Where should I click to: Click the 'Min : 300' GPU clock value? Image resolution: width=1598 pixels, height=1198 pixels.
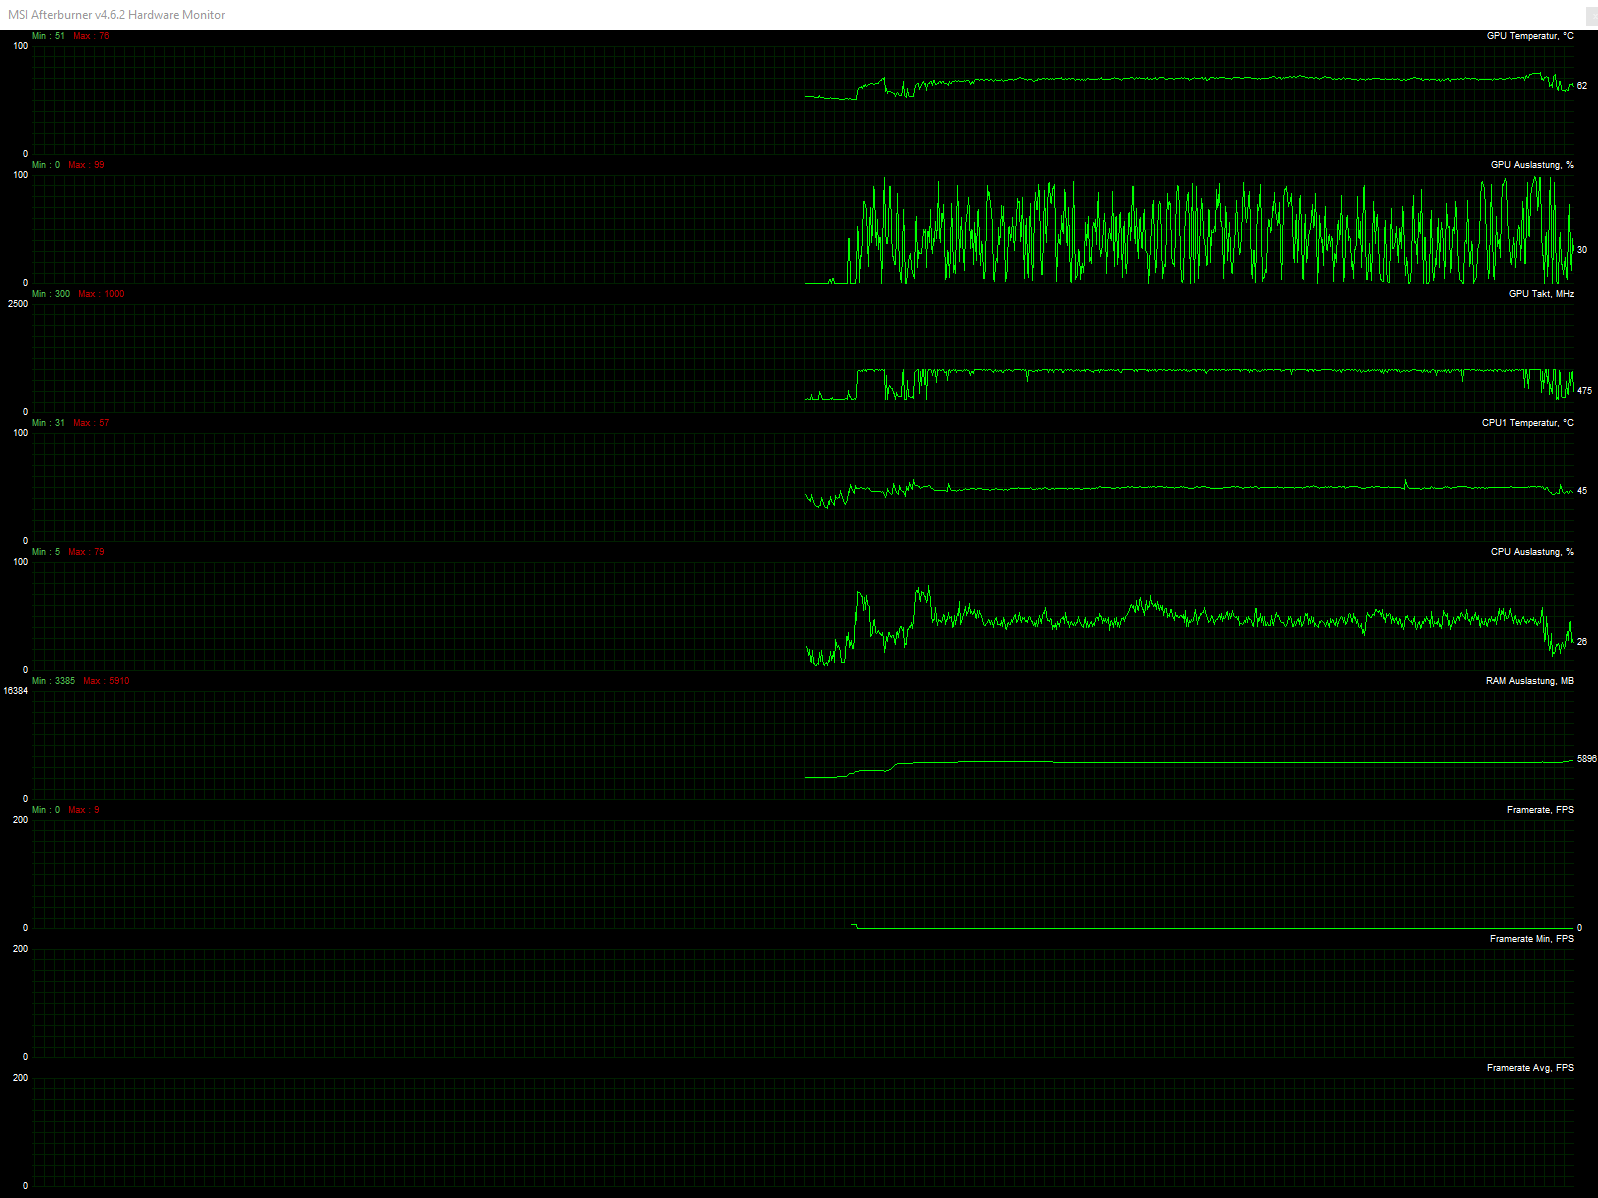pos(51,294)
